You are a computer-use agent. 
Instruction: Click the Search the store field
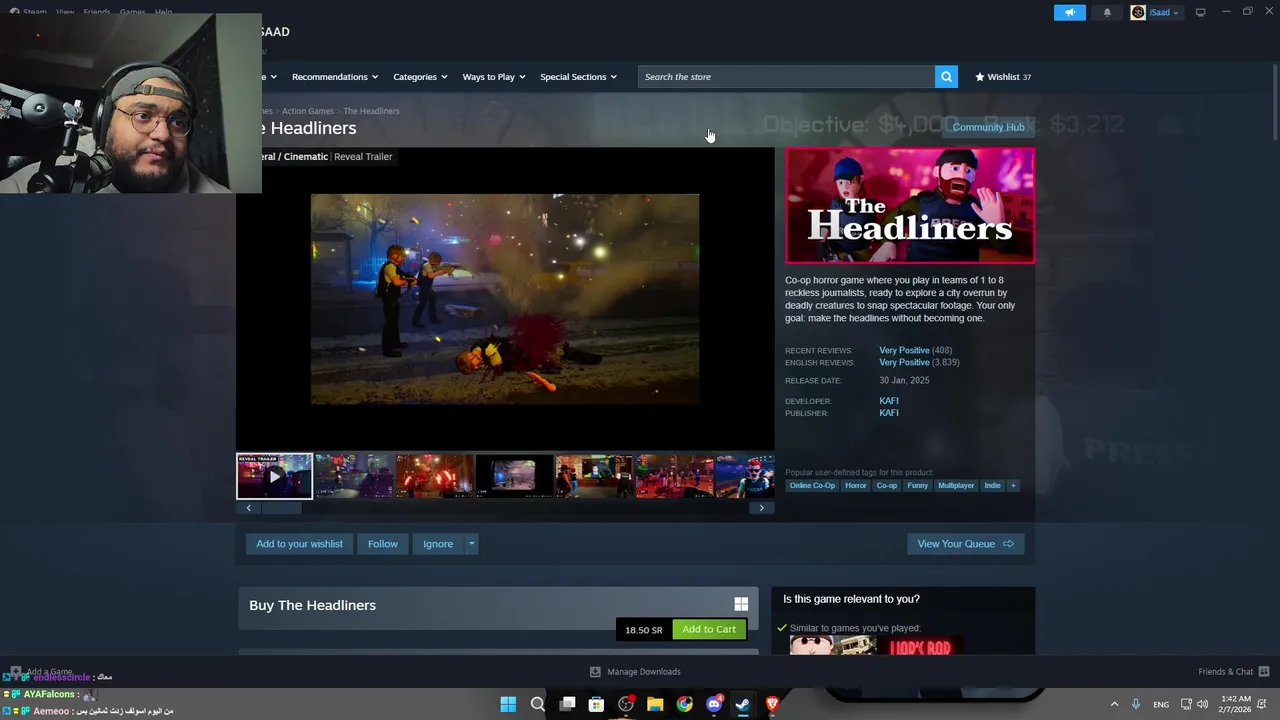(786, 77)
